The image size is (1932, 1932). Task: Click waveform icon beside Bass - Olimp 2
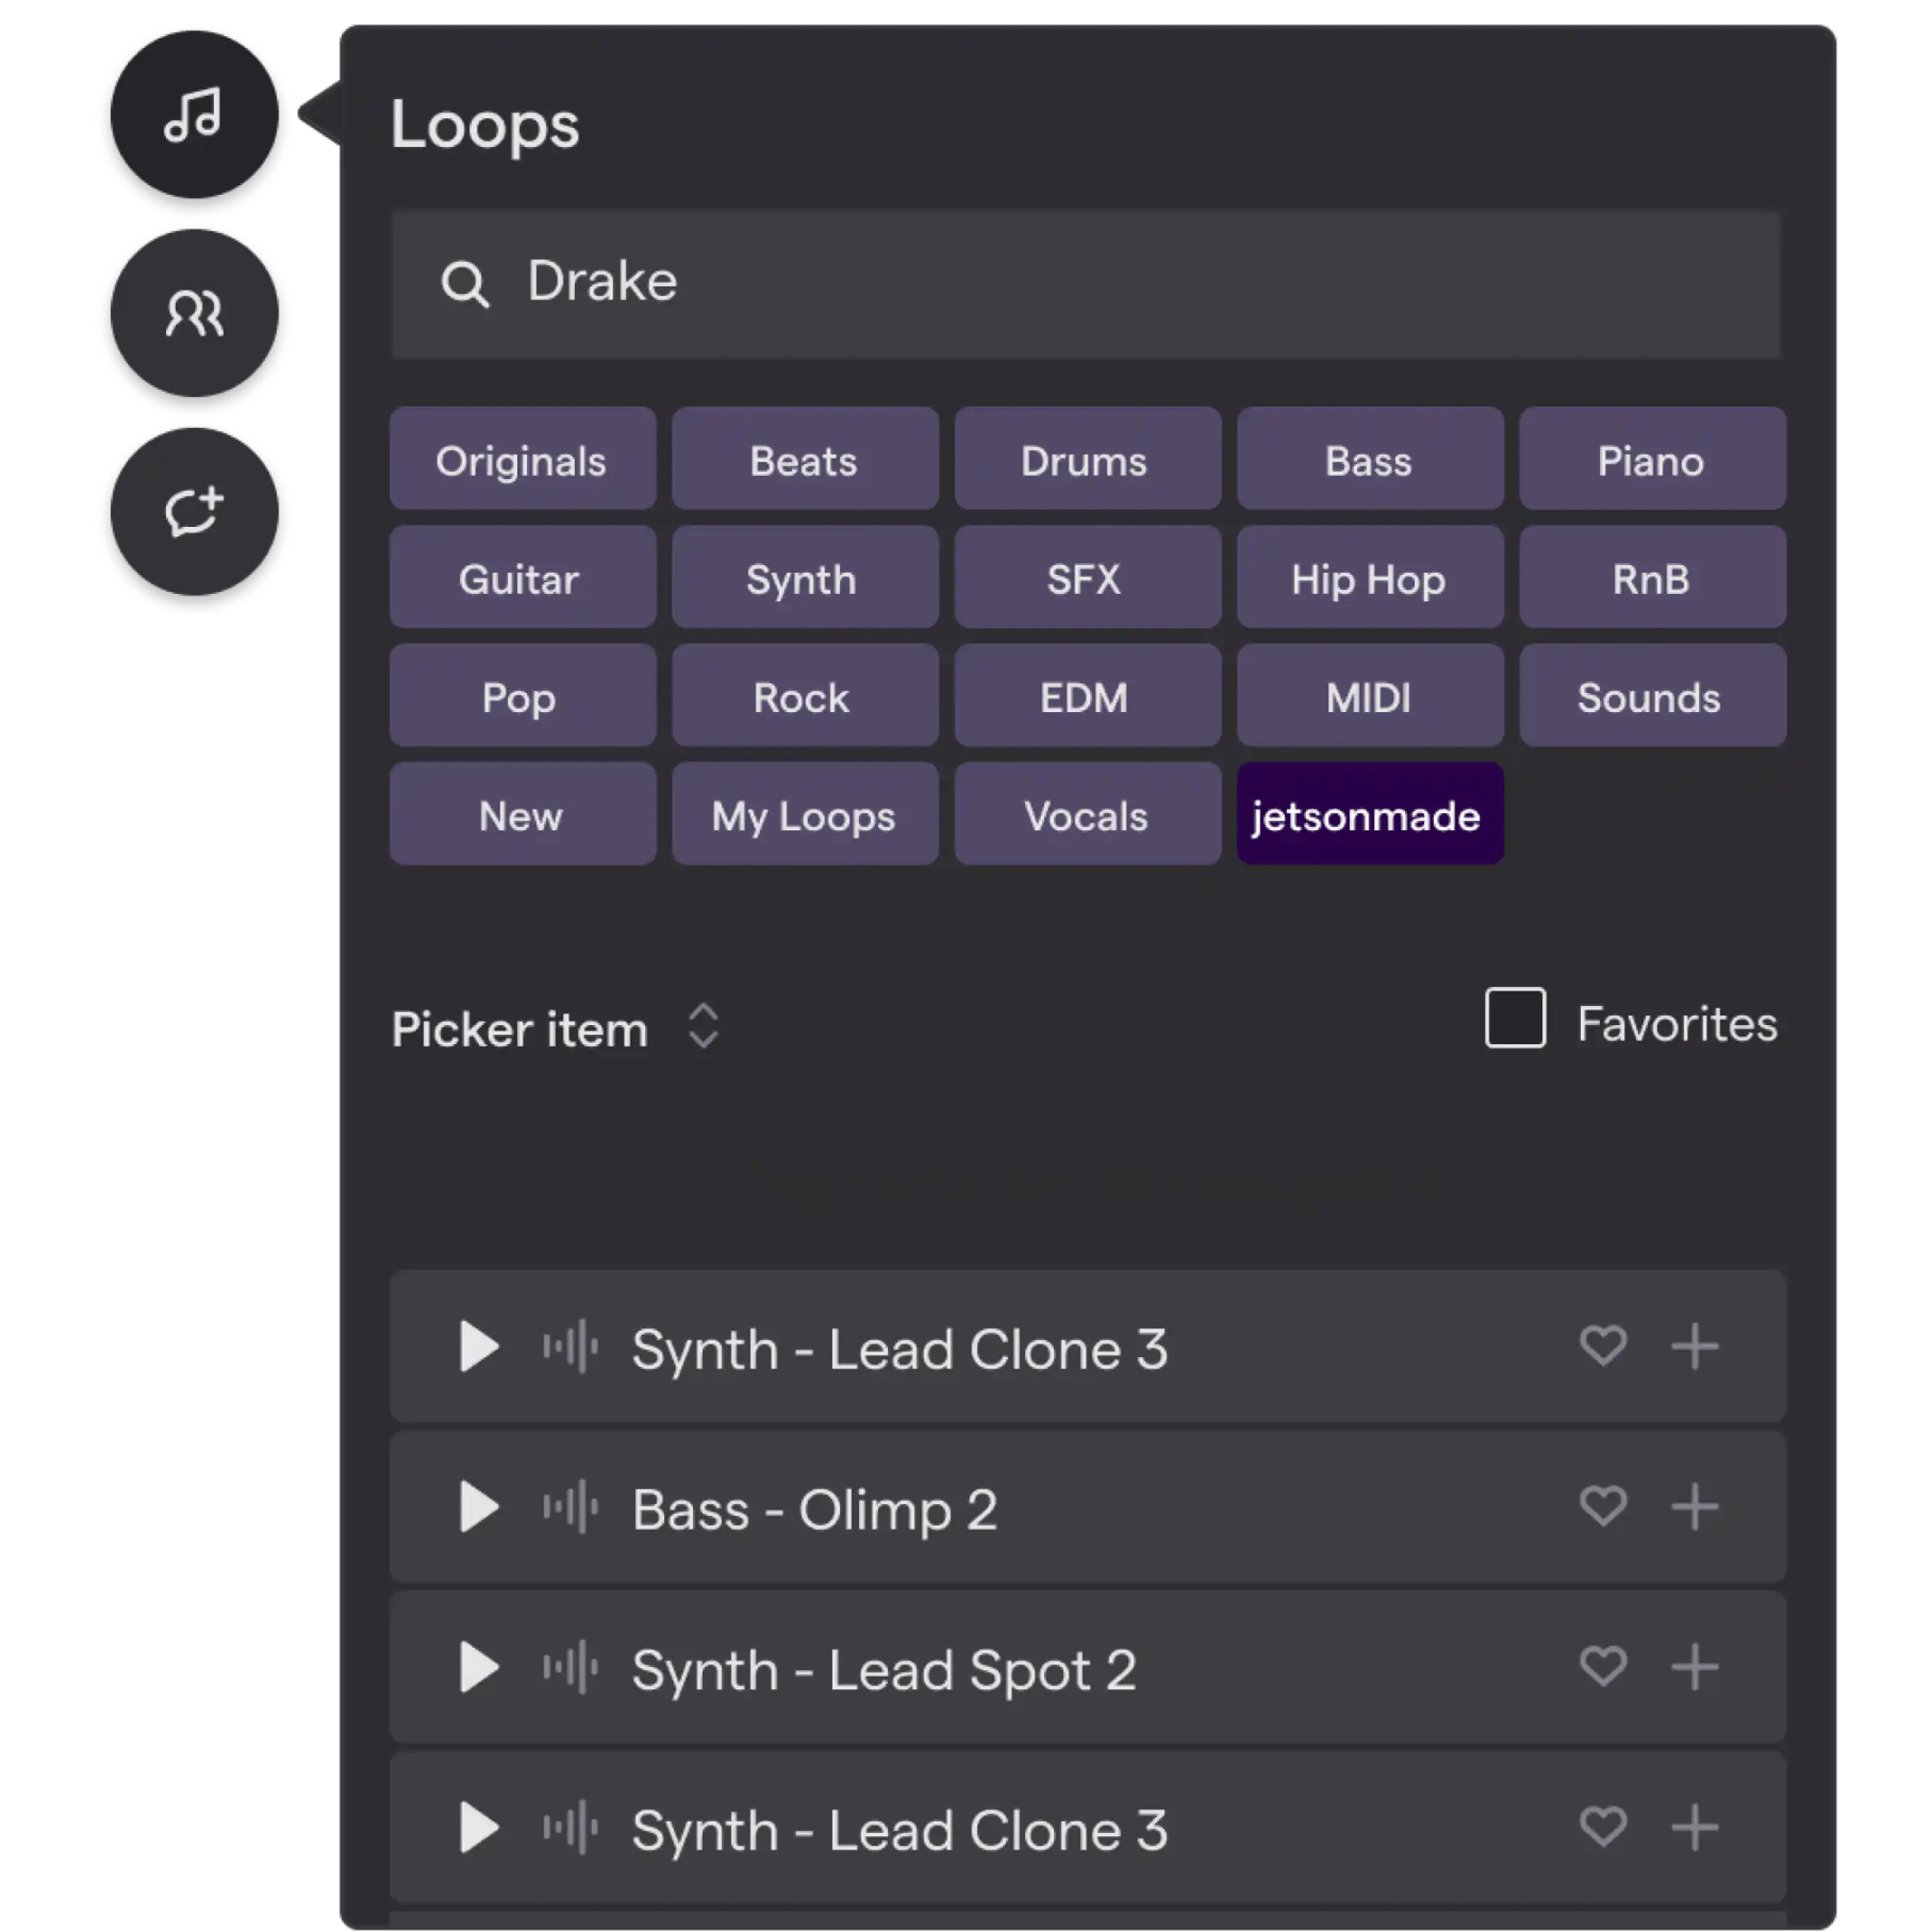pyautogui.click(x=570, y=1507)
